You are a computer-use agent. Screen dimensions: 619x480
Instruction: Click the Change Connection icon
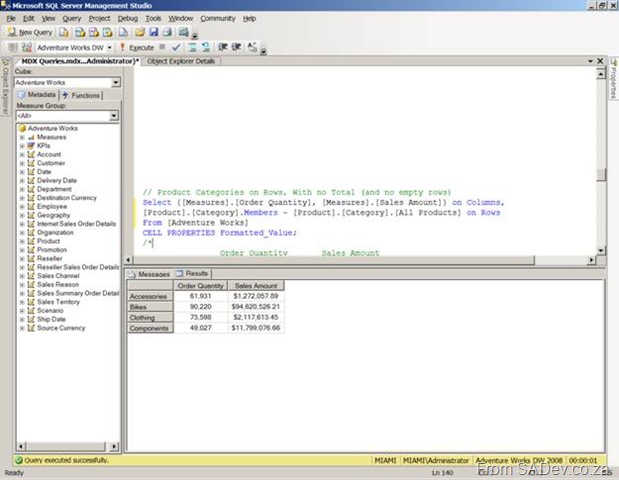[26, 48]
